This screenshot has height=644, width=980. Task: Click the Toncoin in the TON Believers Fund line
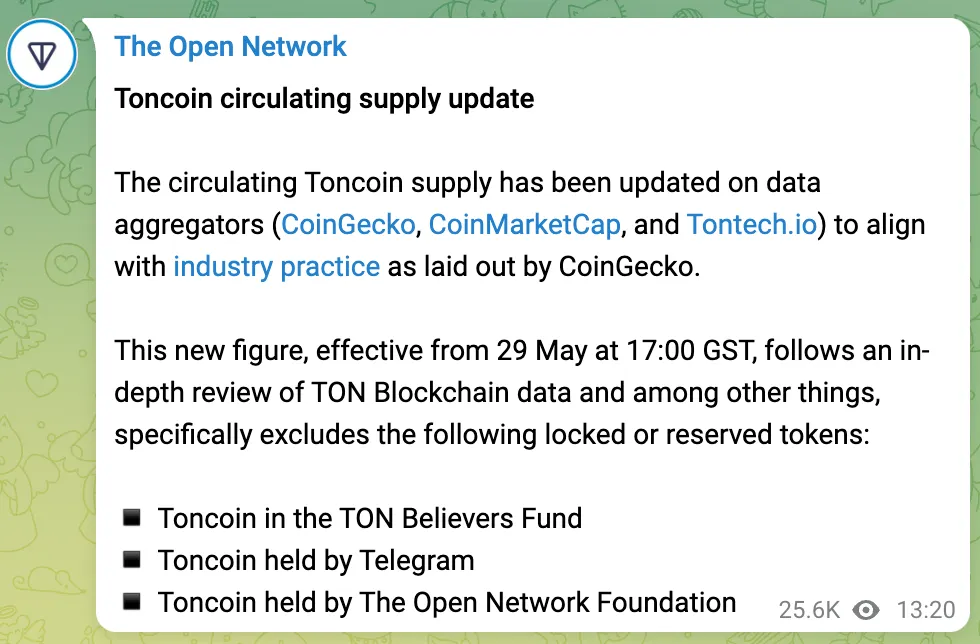pyautogui.click(x=369, y=518)
